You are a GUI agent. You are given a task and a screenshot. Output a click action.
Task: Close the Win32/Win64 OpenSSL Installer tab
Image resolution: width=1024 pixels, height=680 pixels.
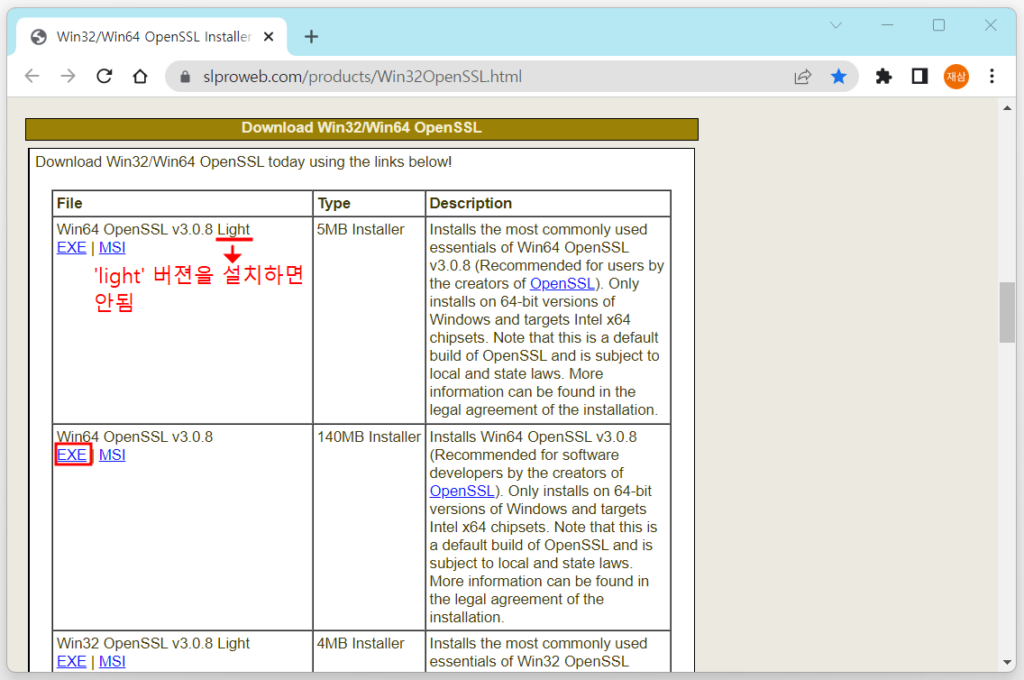pyautogui.click(x=268, y=37)
